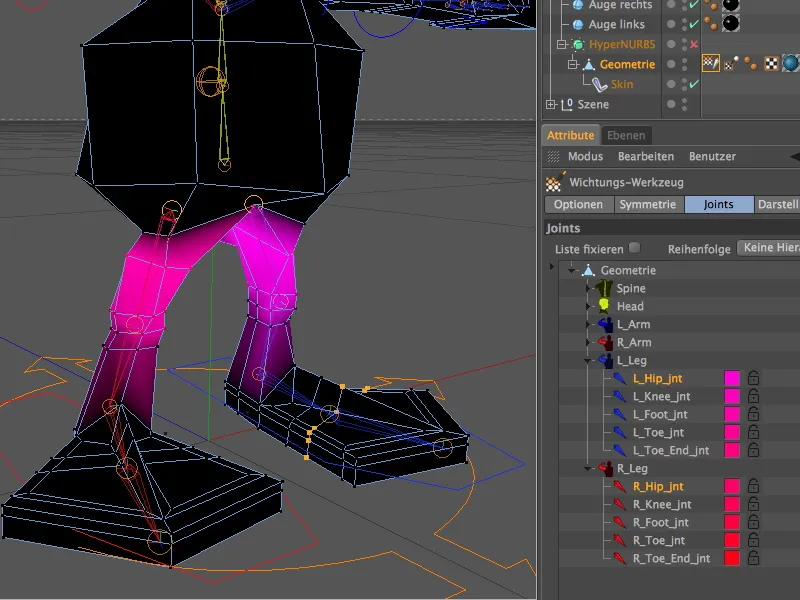Image resolution: width=800 pixels, height=600 pixels.
Task: Toggle visibility dots of Szene
Action: 685,105
